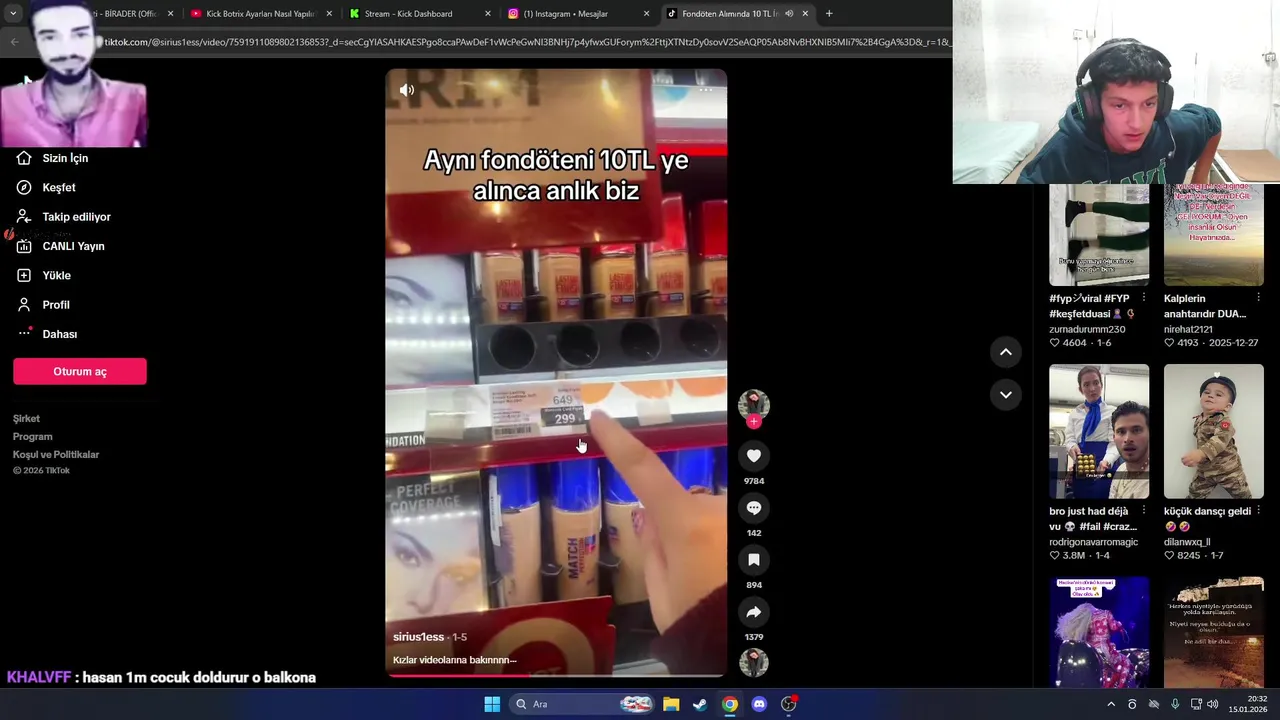Share the video via arrow icon
The width and height of the screenshot is (1280, 720).
pos(754,612)
